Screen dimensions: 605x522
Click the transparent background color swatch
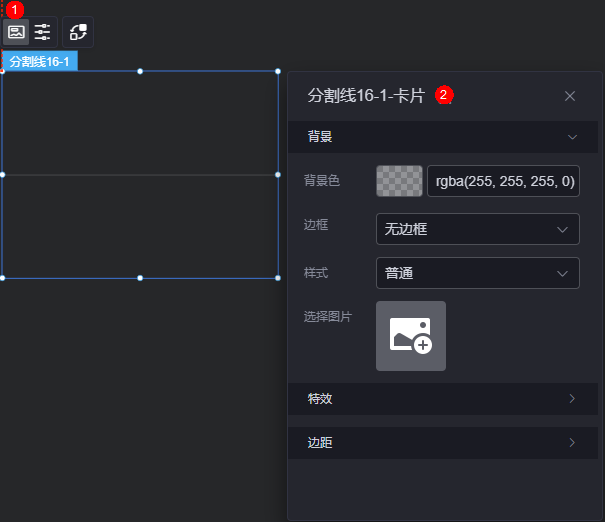coord(399,181)
